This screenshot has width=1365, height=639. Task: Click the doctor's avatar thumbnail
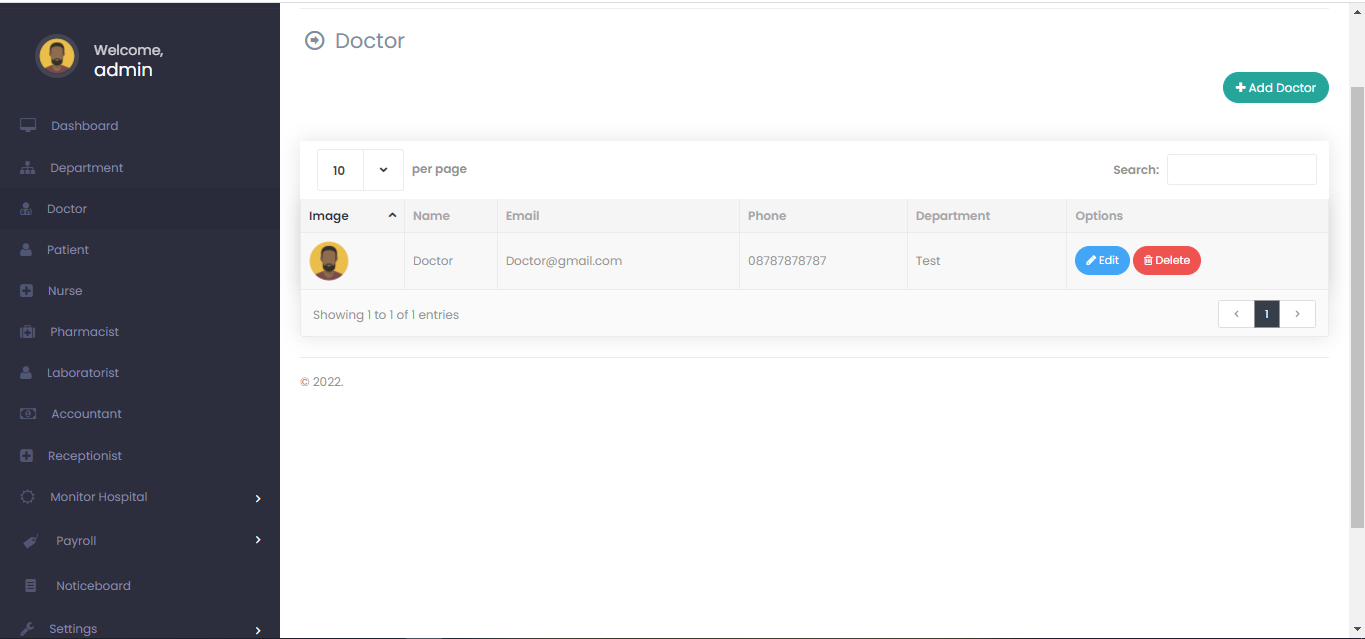click(328, 260)
